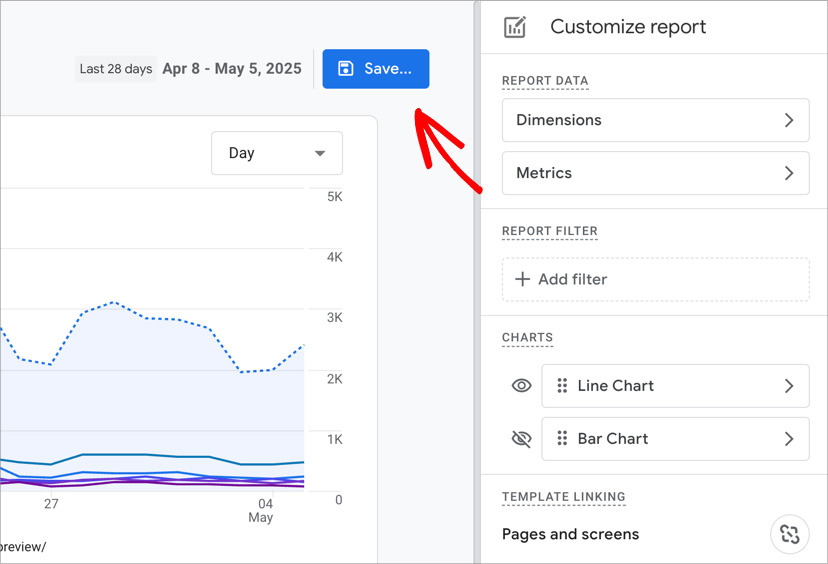Click the Save... button
The image size is (828, 564).
[x=375, y=69]
